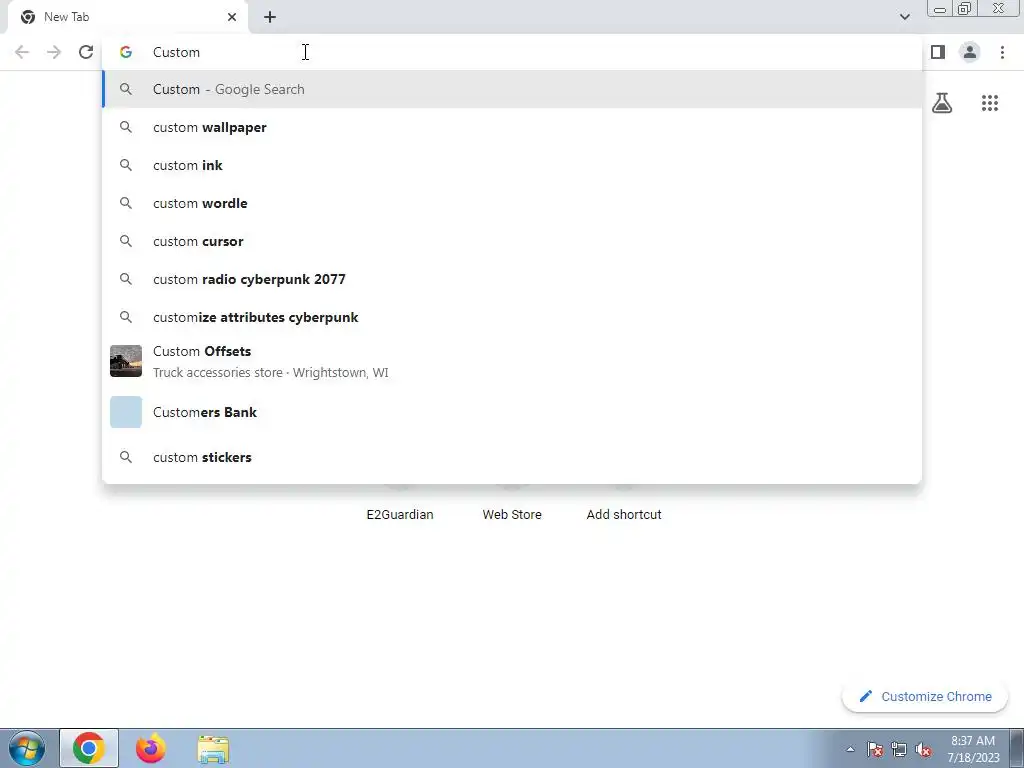This screenshot has height=768, width=1024.
Task: Open Chrome's three-dot menu
Action: pyautogui.click(x=1002, y=52)
